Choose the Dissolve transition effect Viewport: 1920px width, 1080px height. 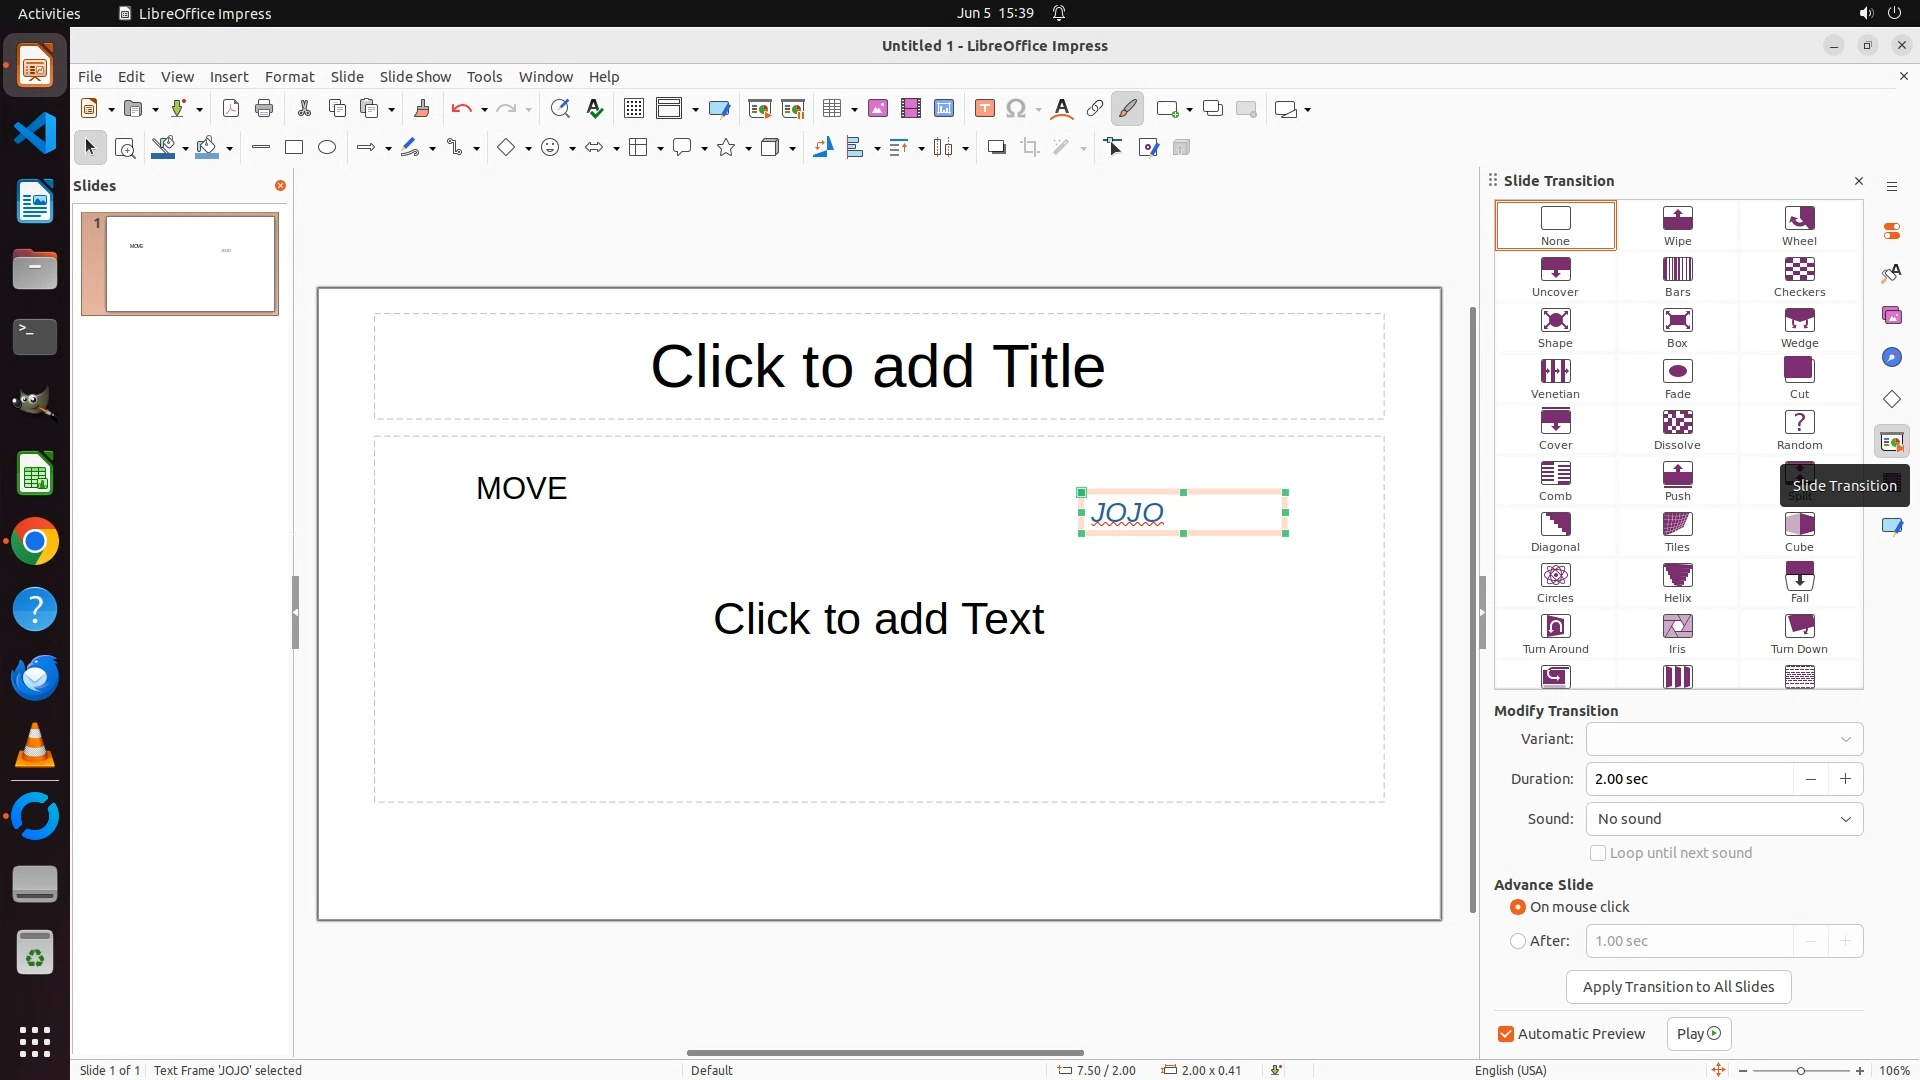coord(1677,429)
